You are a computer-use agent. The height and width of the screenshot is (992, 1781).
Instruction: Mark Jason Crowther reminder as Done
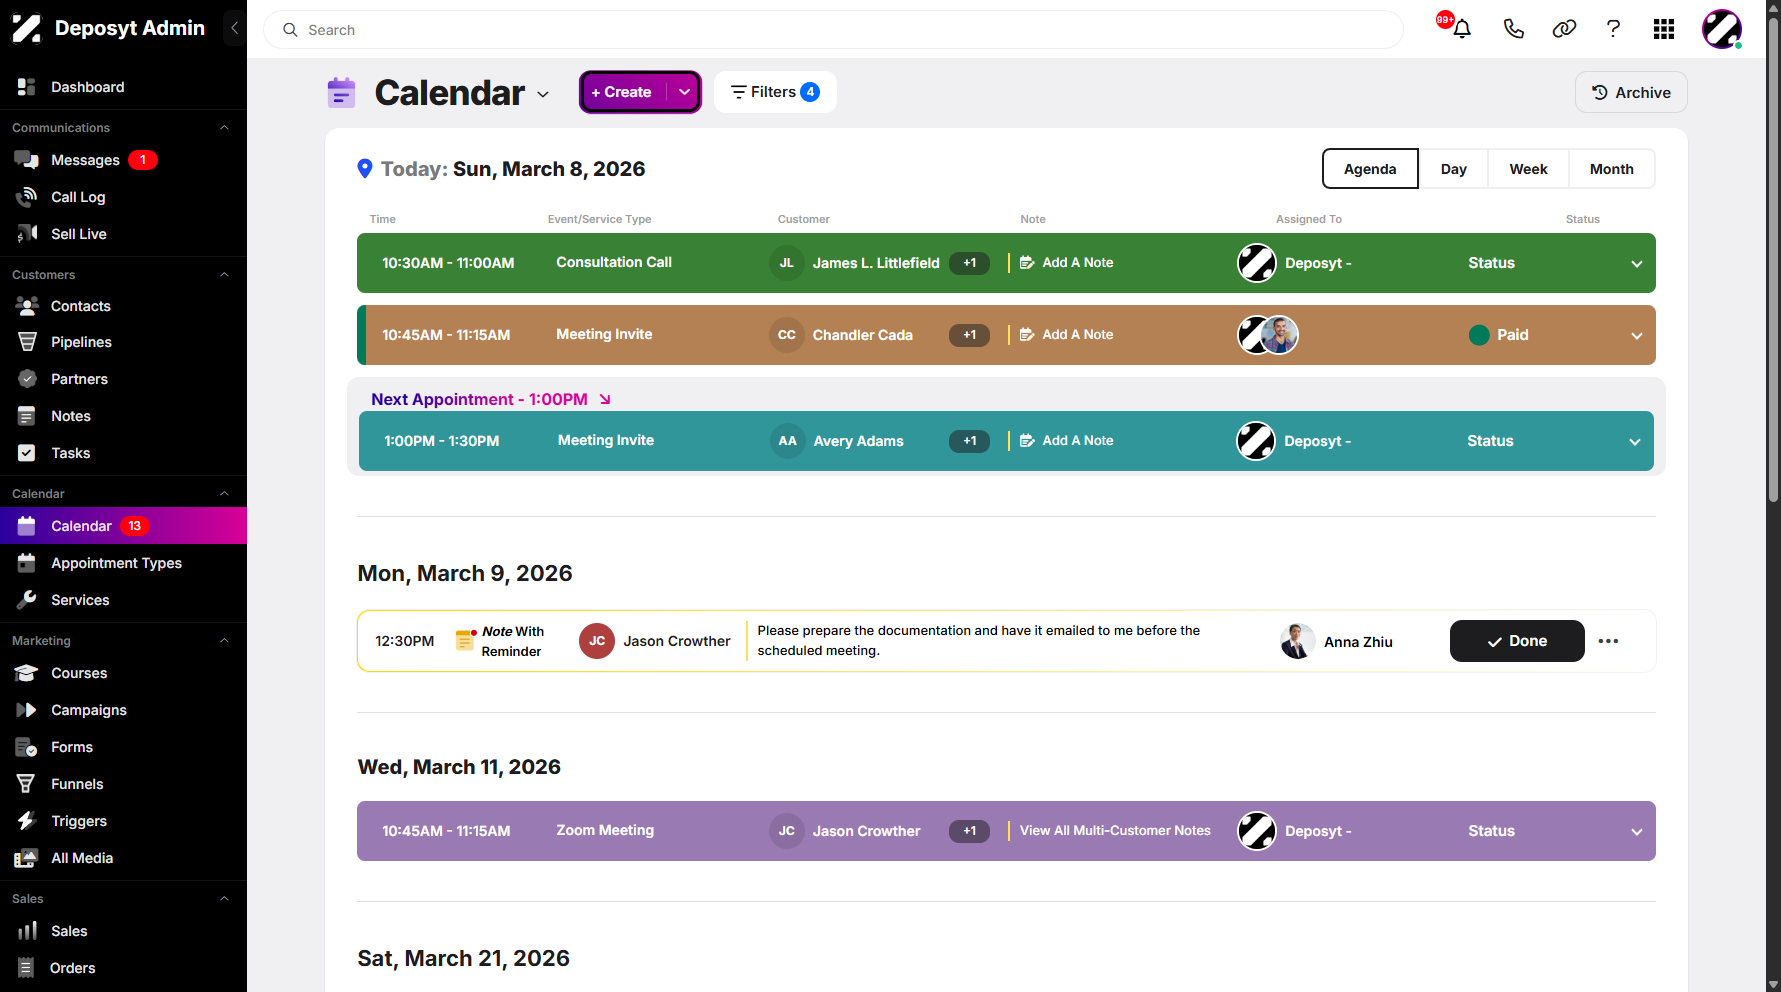[x=1517, y=641]
